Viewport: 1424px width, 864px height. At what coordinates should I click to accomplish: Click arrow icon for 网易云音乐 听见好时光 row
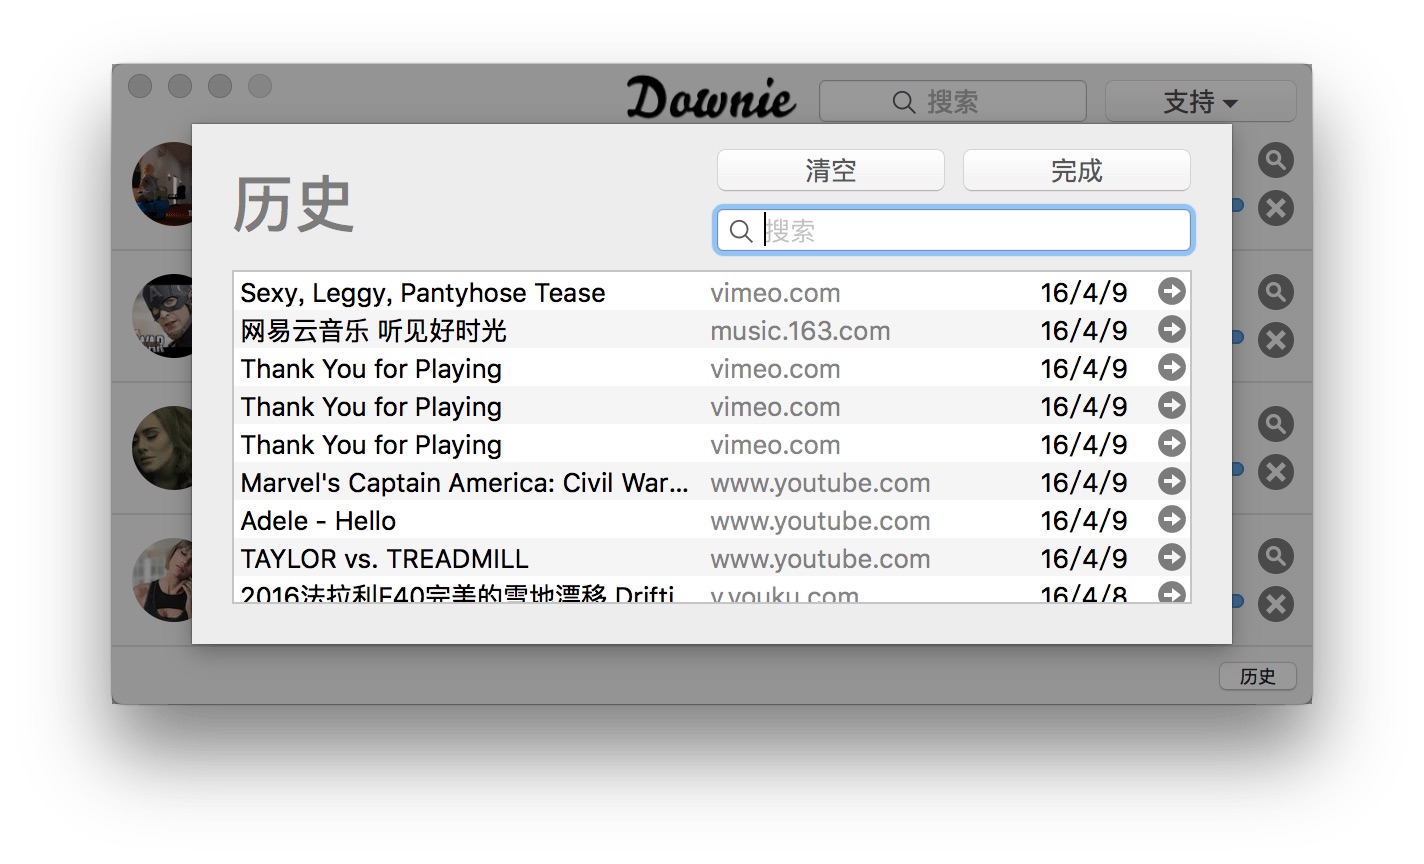click(x=1171, y=329)
